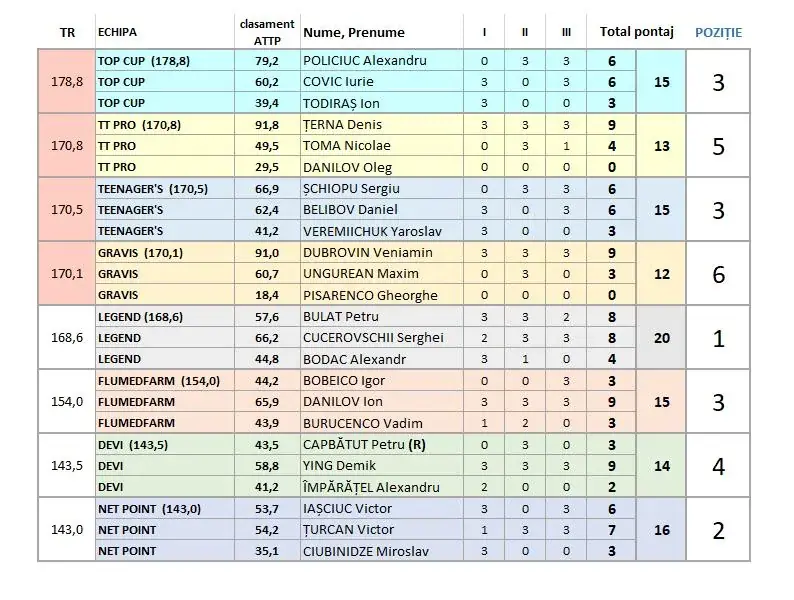The width and height of the screenshot is (794, 600).
Task: Click the NET POINT total 16 cell
Action: [661, 530]
